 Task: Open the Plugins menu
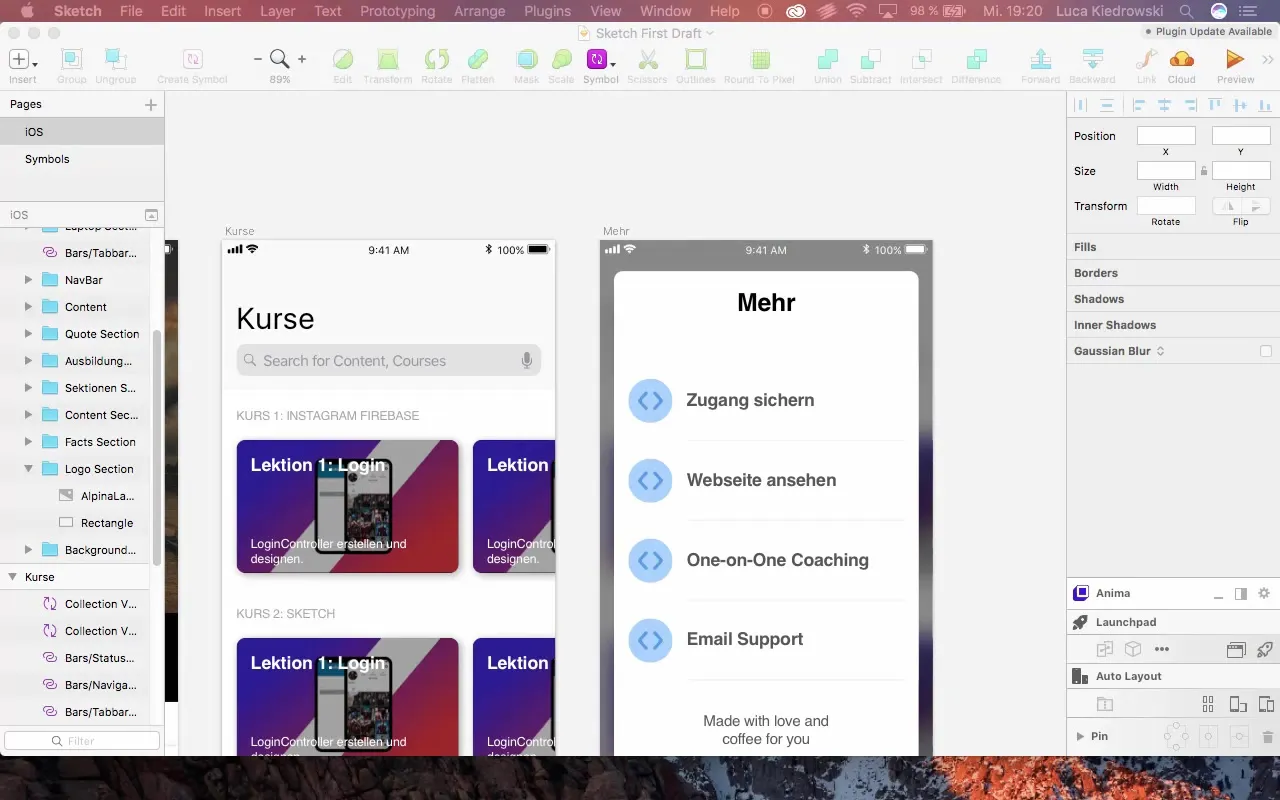click(547, 11)
